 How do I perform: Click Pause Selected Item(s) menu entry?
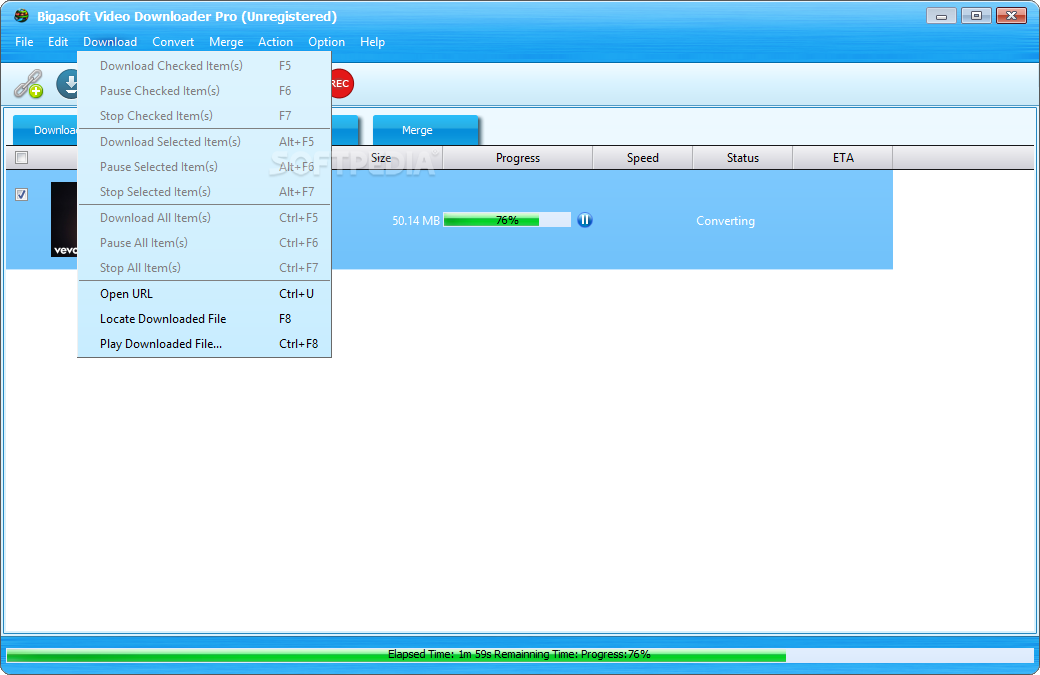(204, 167)
